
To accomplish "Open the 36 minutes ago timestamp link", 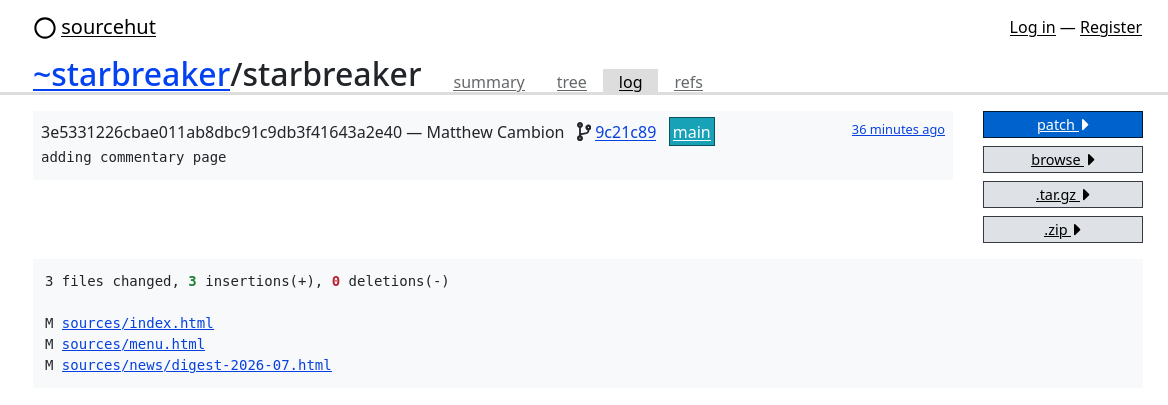I will click(x=898, y=130).
